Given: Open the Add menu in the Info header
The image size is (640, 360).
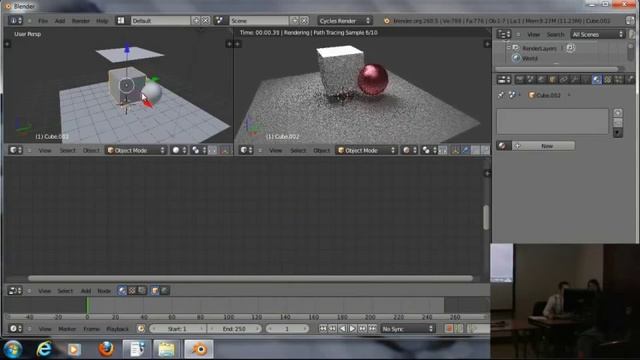Looking at the screenshot, I should coord(60,20).
